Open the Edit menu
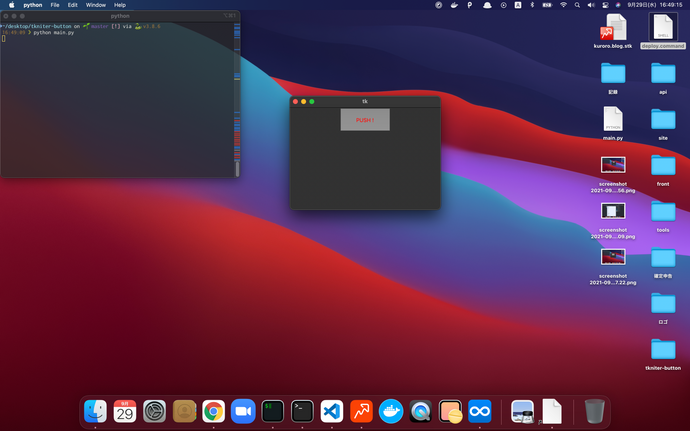690x431 pixels. click(x=73, y=5)
